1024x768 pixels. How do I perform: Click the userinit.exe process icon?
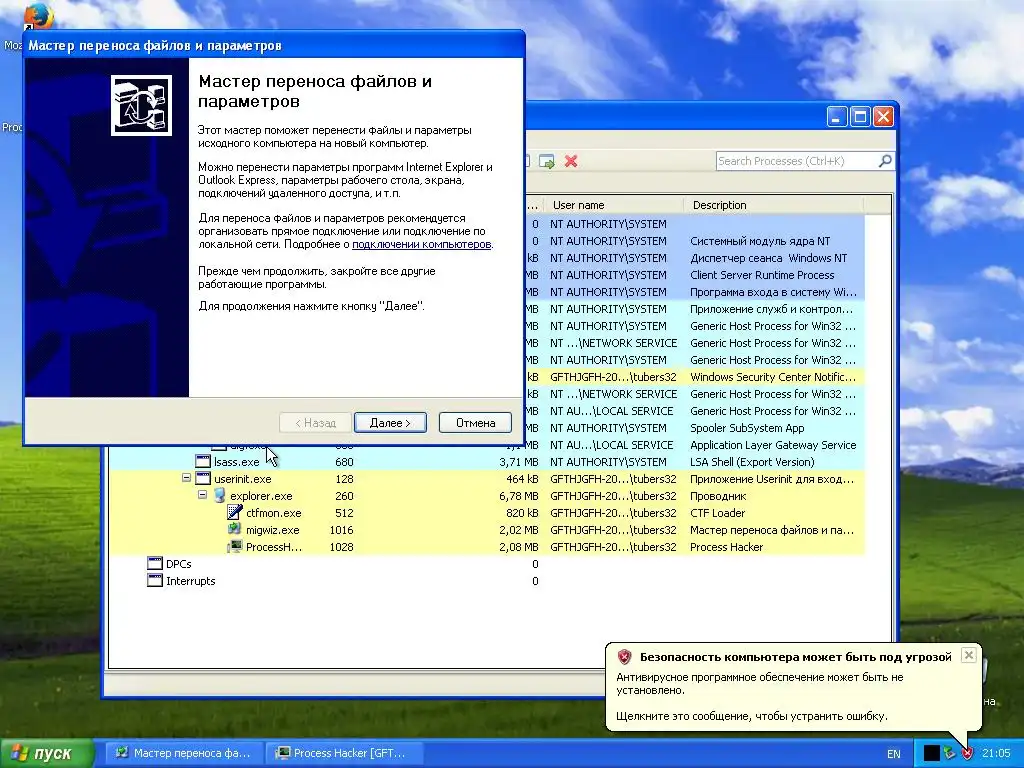pyautogui.click(x=203, y=479)
